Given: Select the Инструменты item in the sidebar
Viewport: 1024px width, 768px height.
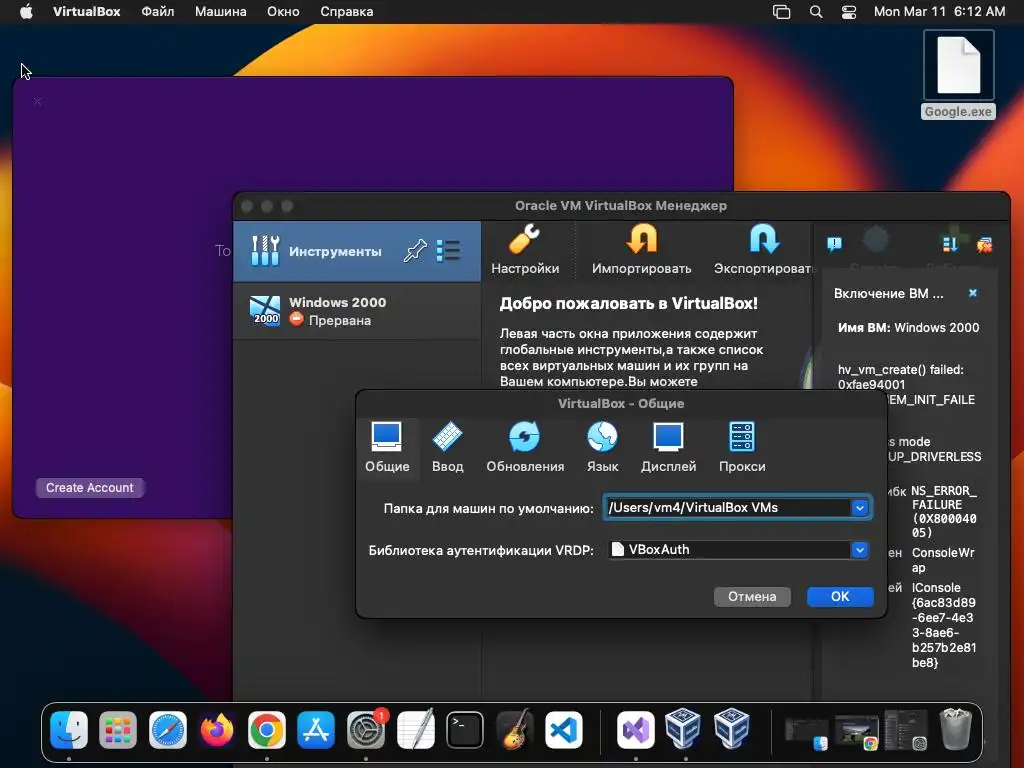Looking at the screenshot, I should [x=357, y=251].
